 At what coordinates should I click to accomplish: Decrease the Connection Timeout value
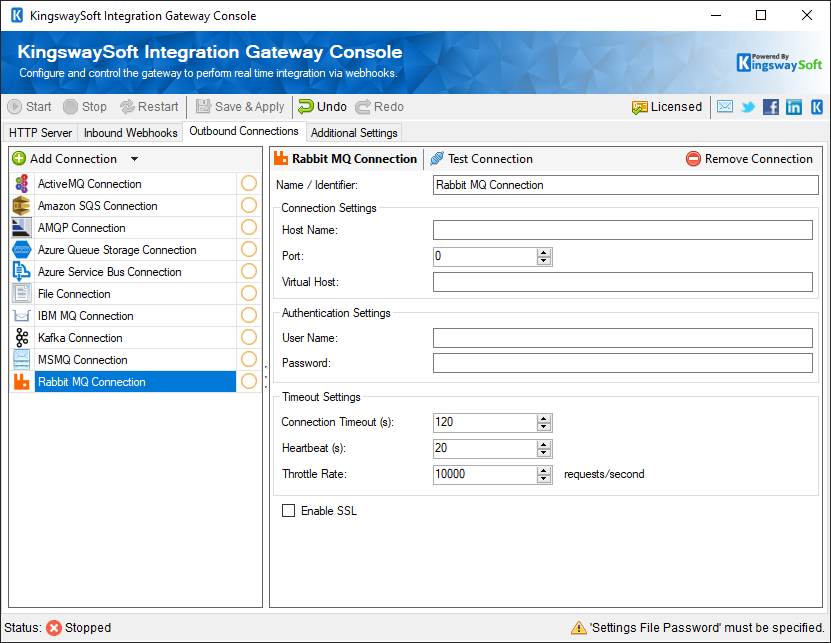544,426
